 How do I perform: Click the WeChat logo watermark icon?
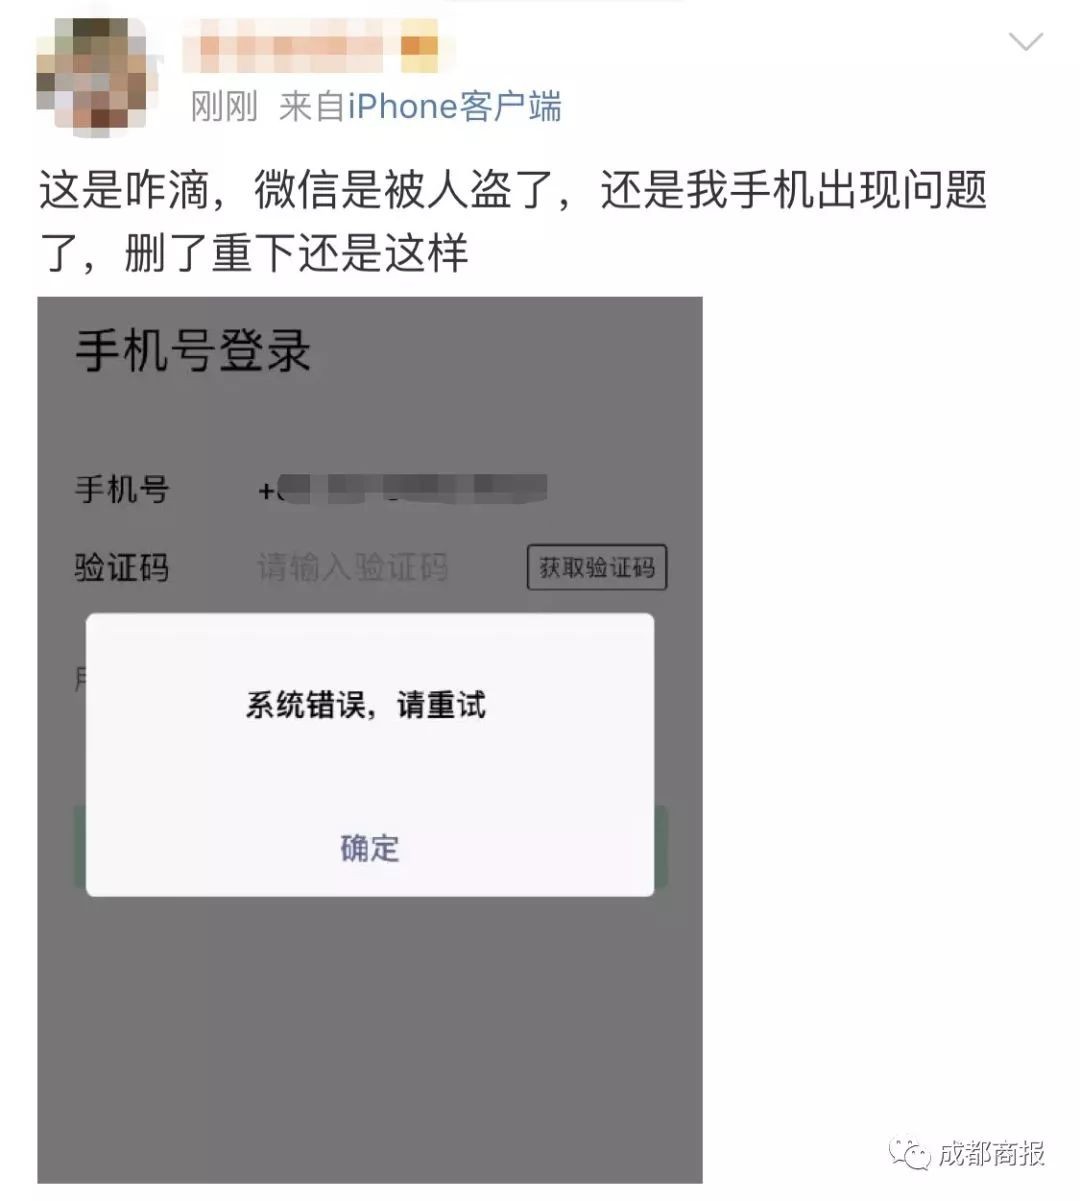point(910,1153)
